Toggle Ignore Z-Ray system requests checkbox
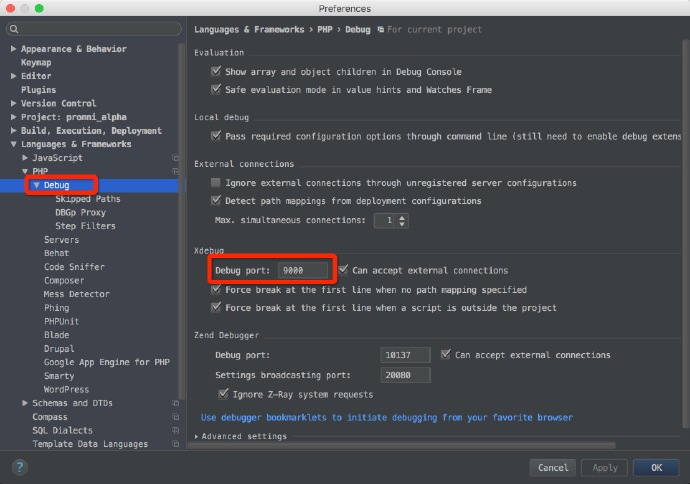690x484 pixels. pyautogui.click(x=223, y=393)
